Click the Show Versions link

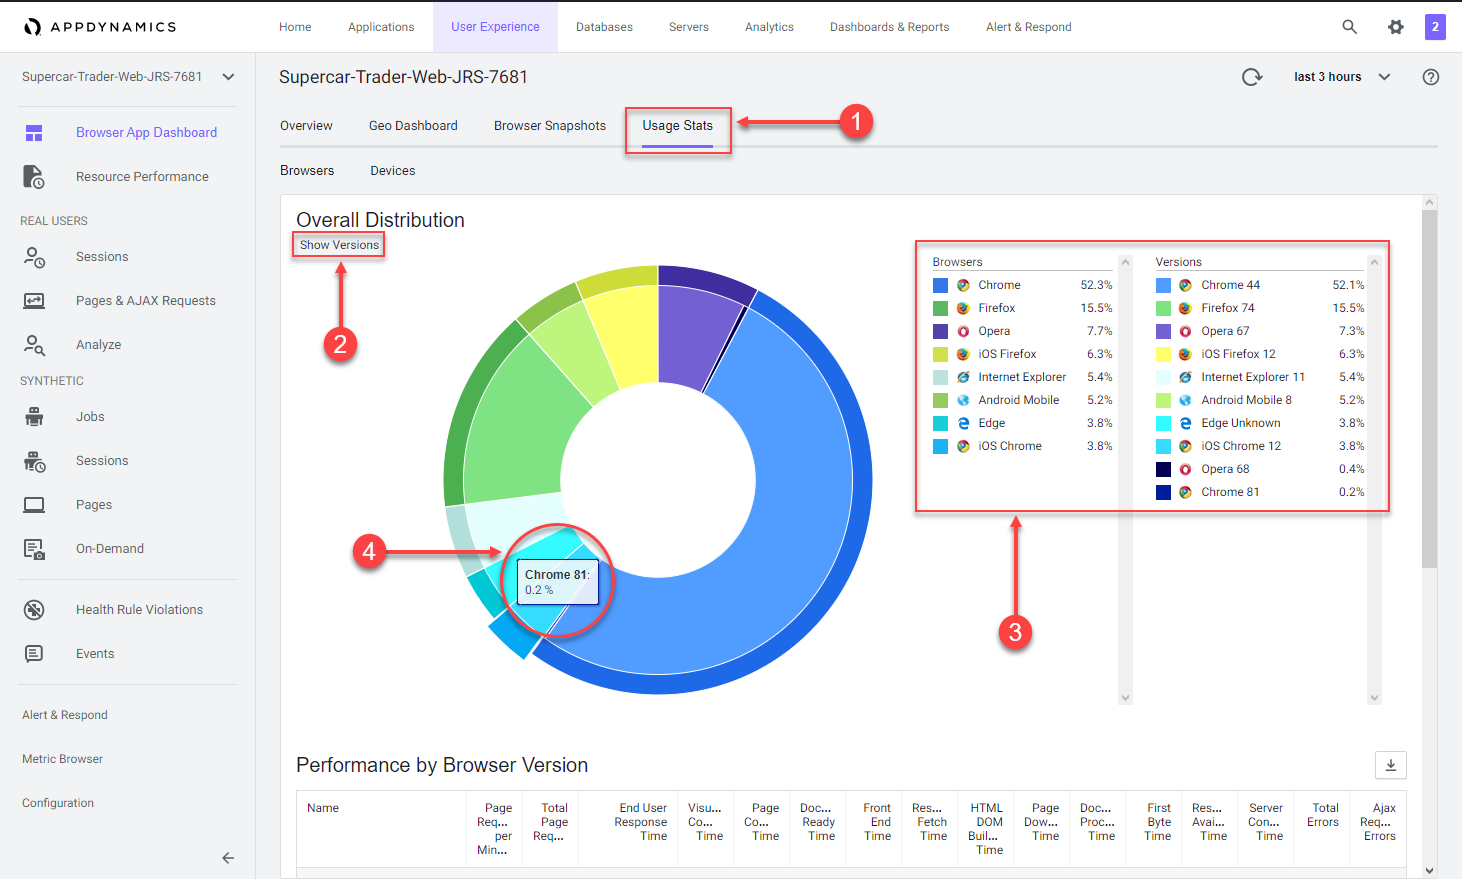[339, 245]
